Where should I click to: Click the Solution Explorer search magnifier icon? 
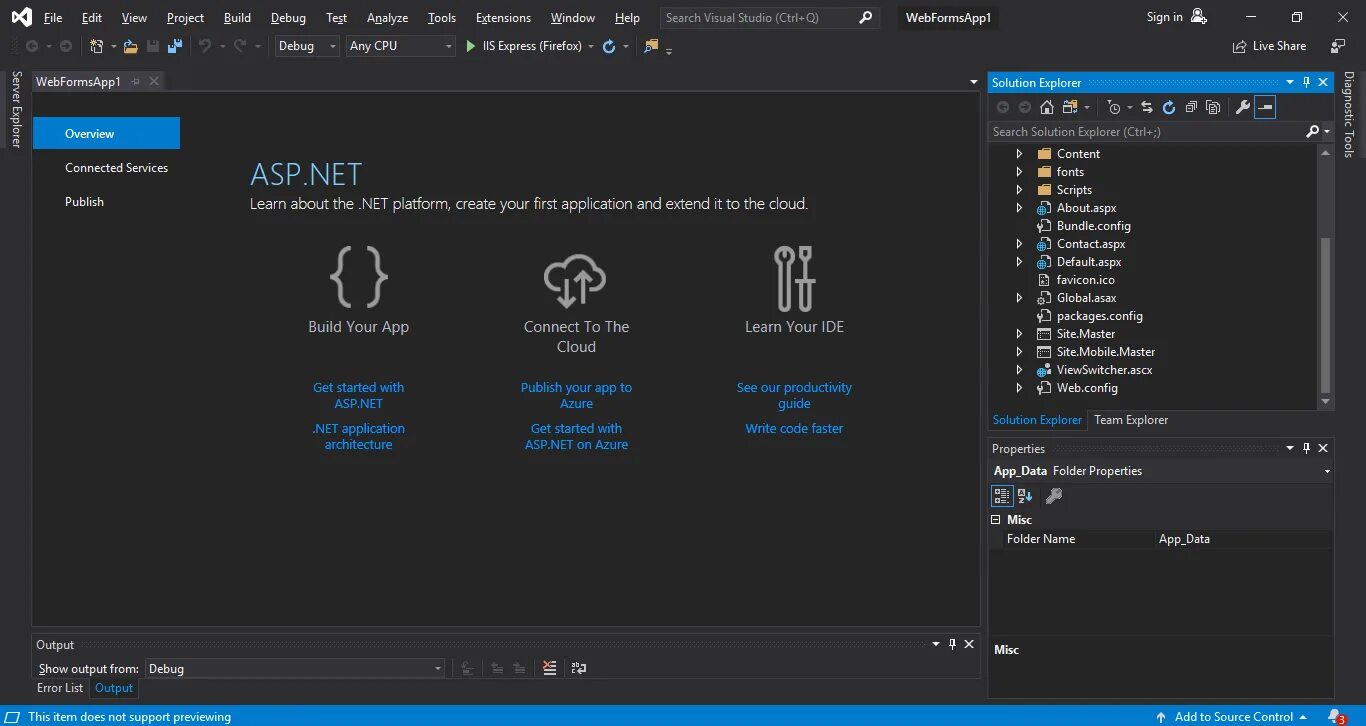(1313, 132)
